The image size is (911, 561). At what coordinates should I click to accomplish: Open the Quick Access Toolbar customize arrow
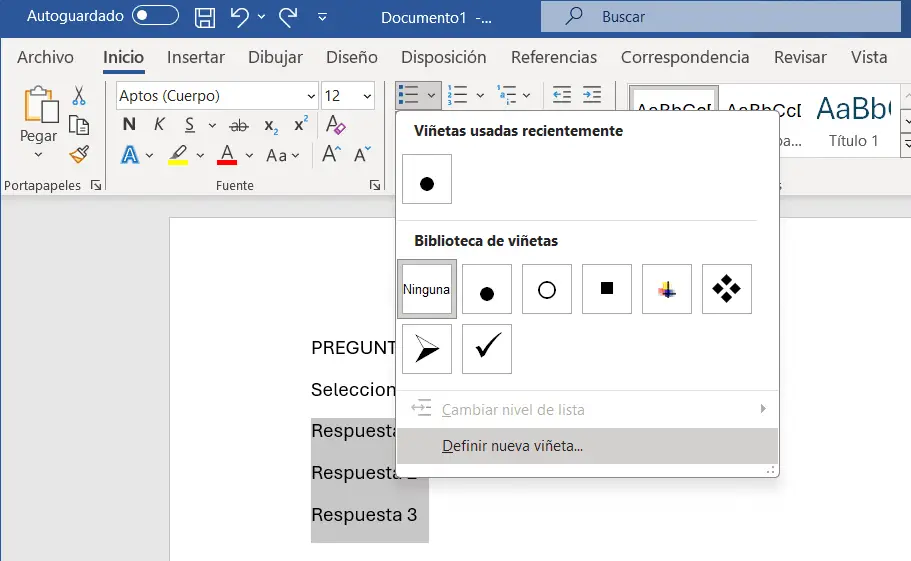[322, 17]
